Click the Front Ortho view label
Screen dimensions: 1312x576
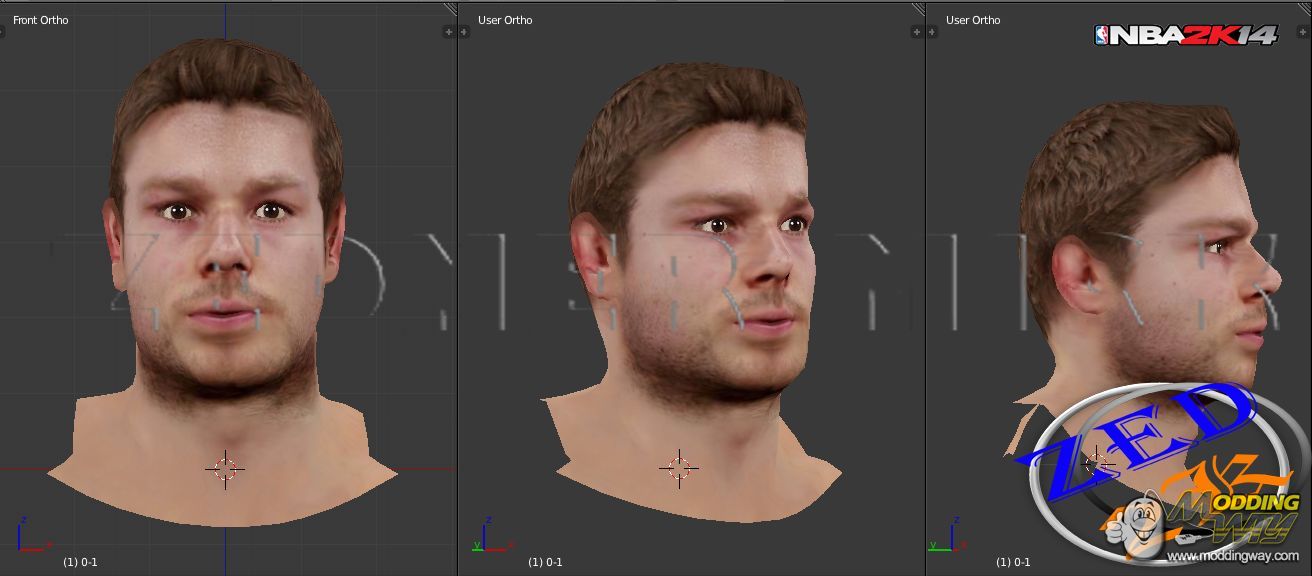[40, 20]
